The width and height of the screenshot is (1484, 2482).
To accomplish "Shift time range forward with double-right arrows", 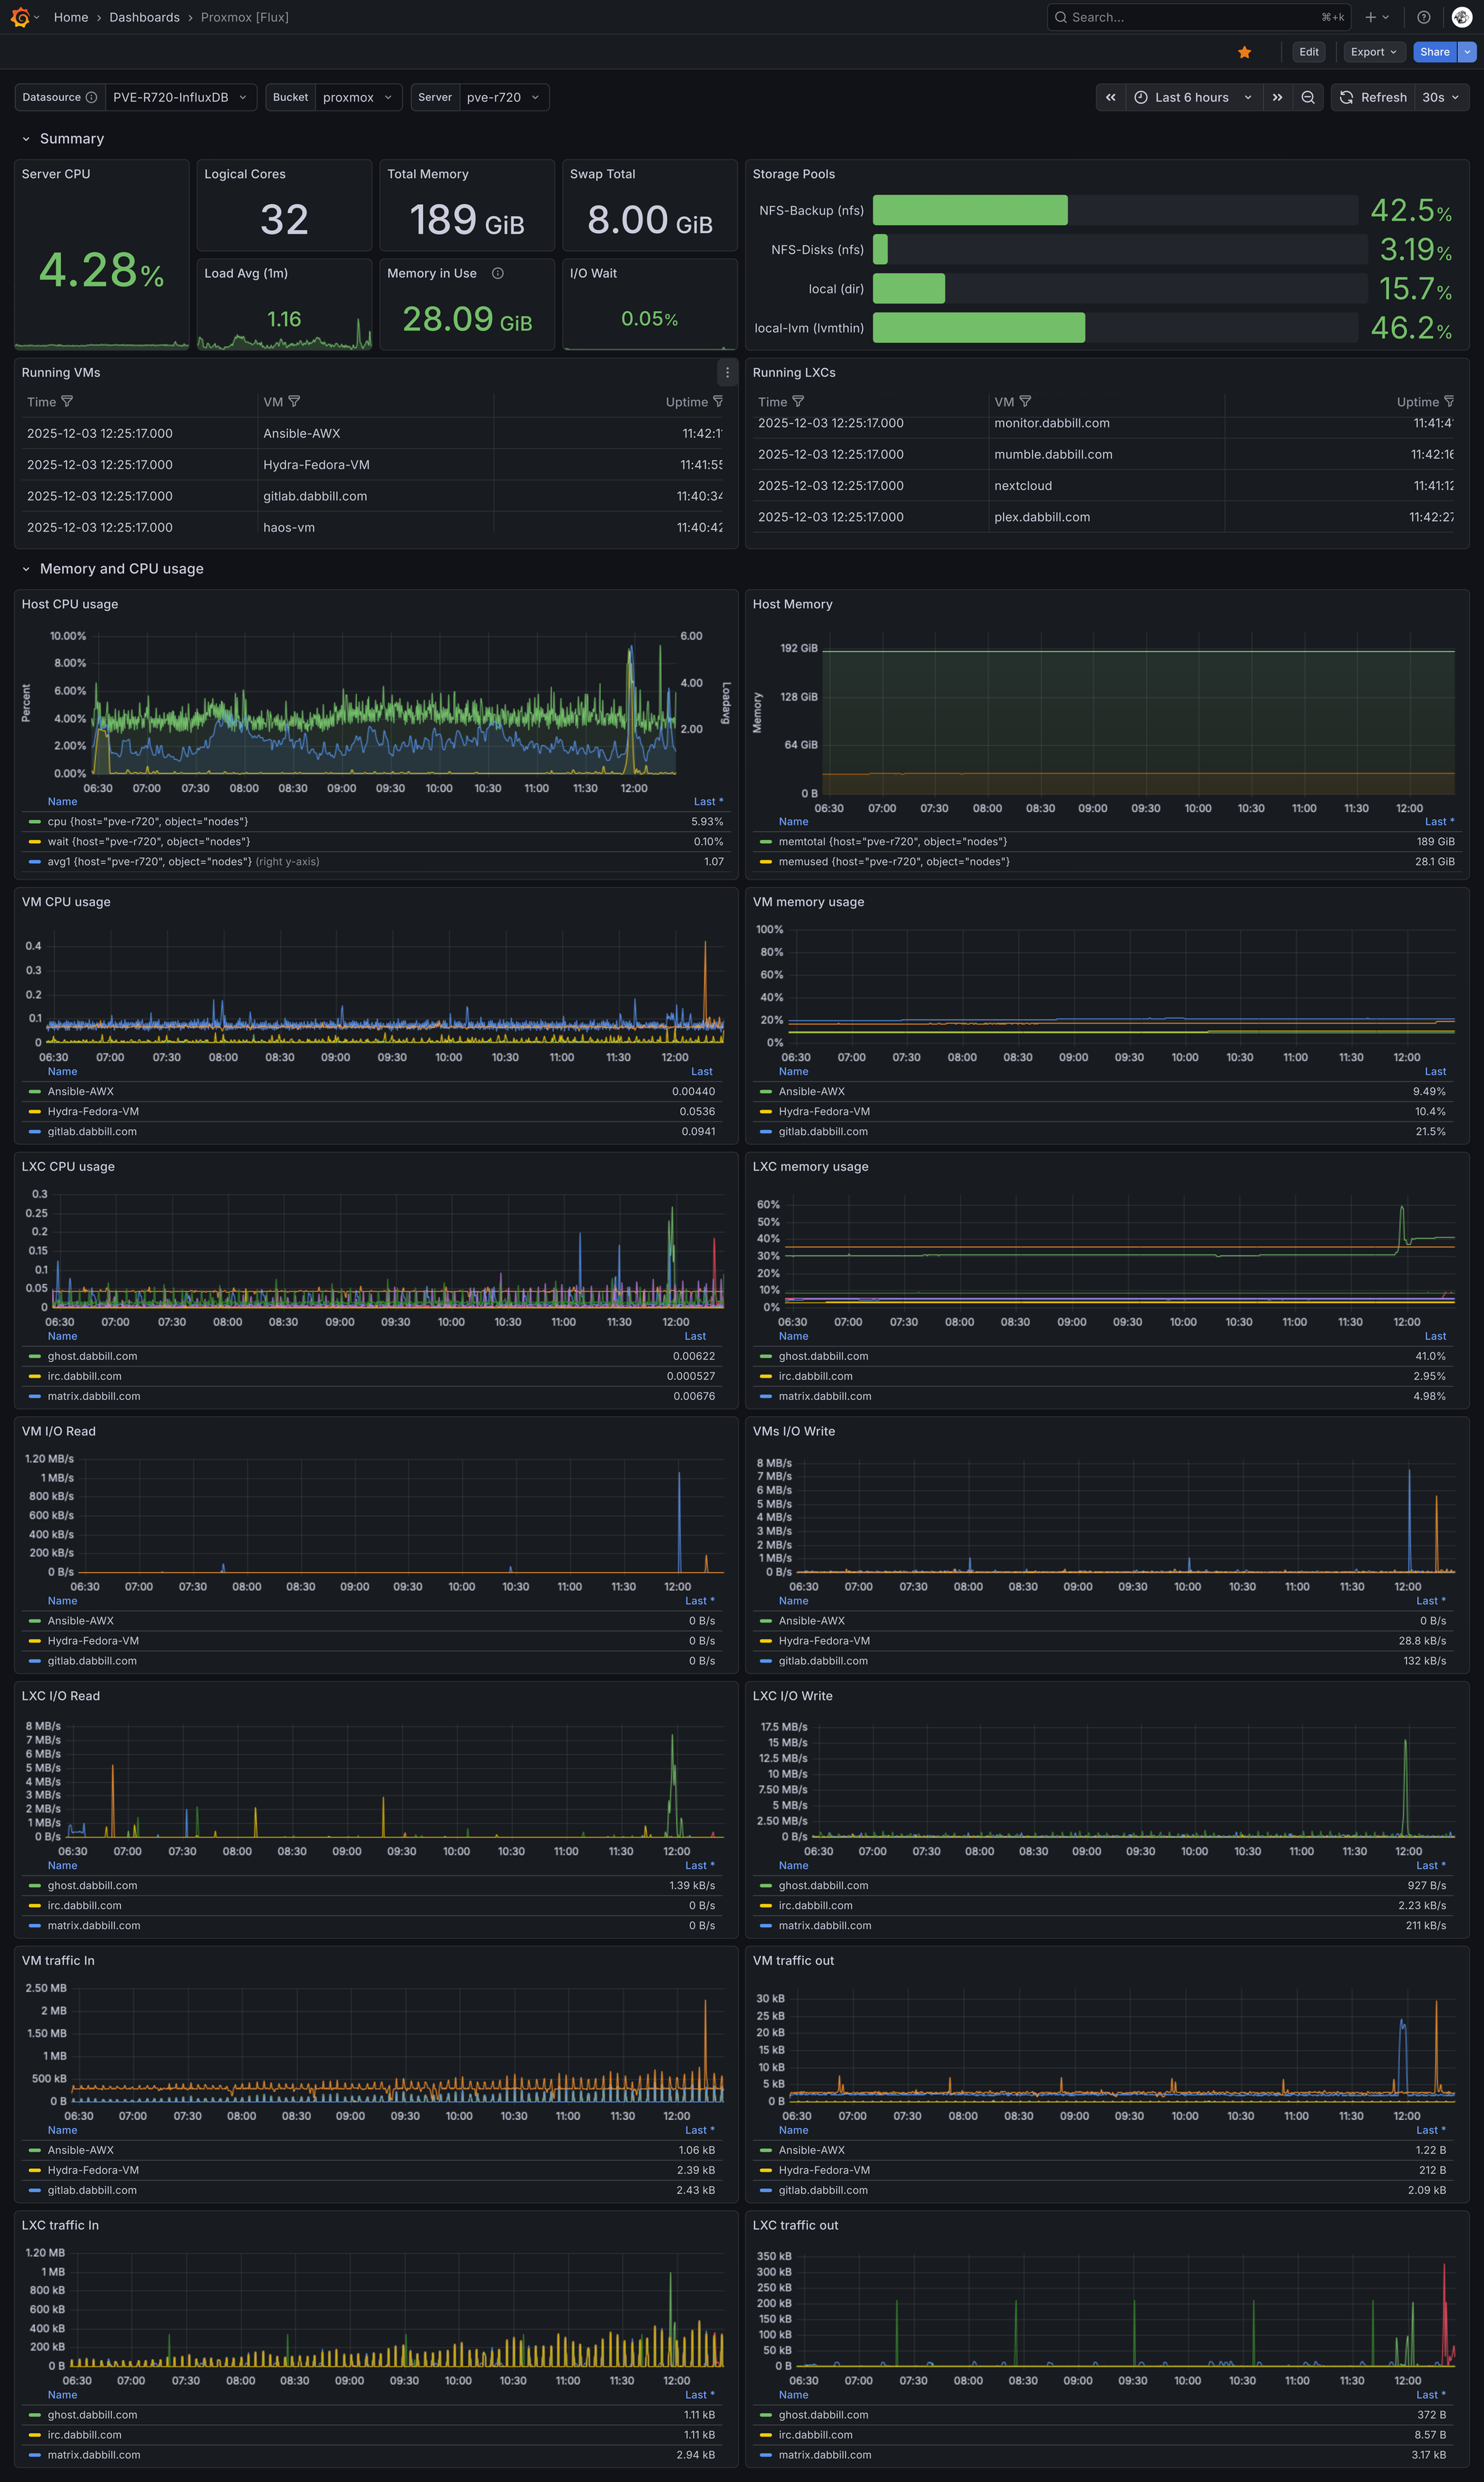I will click(1277, 97).
